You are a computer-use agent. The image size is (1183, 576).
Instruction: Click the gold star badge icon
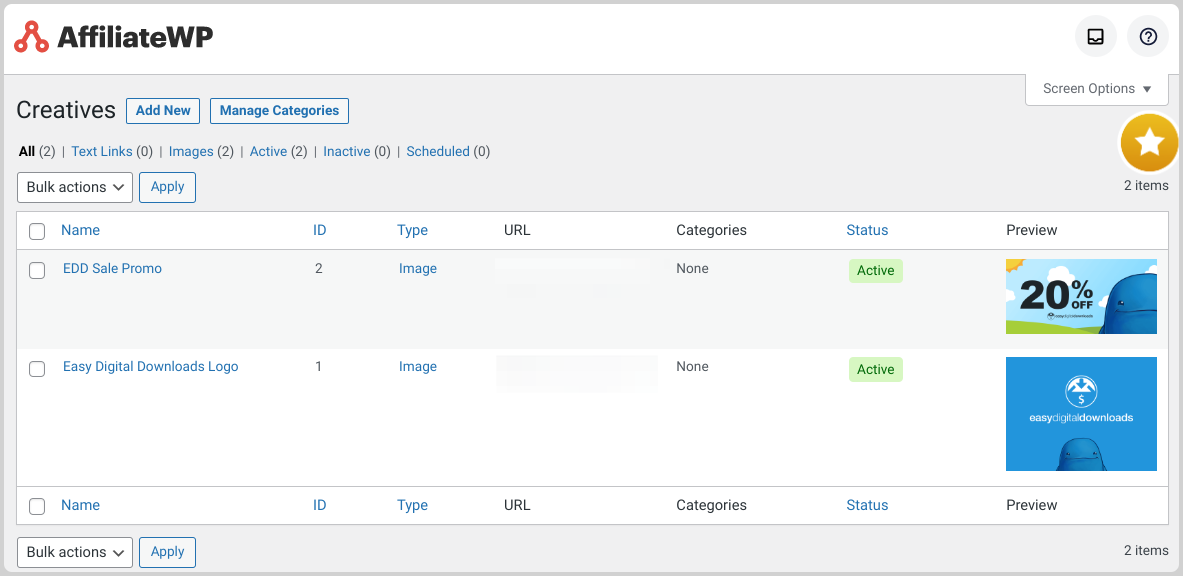point(1149,142)
